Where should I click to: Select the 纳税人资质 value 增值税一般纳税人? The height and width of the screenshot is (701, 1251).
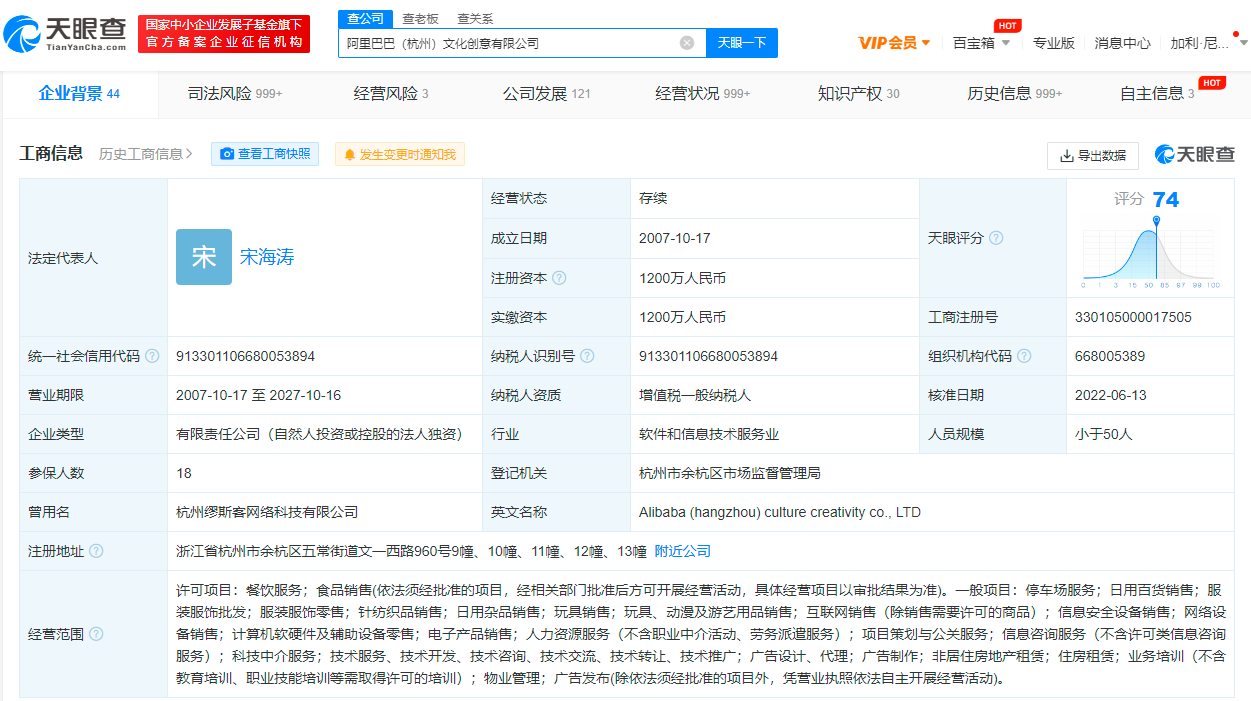(695, 395)
